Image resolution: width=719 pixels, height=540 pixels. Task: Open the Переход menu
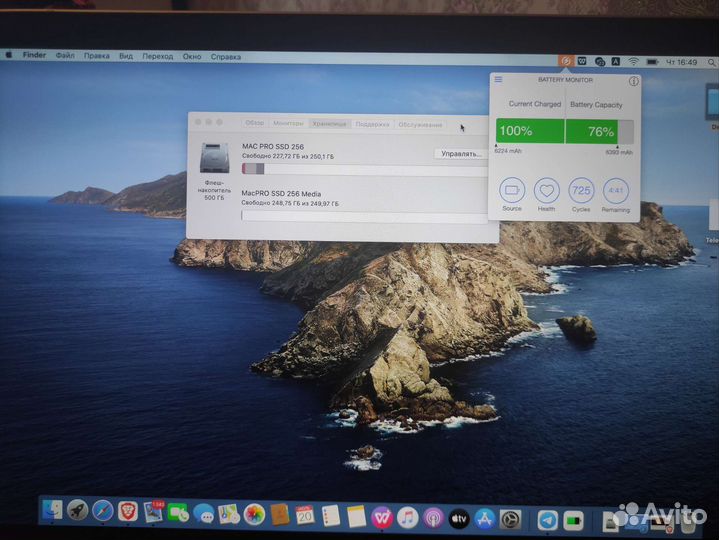coord(158,56)
